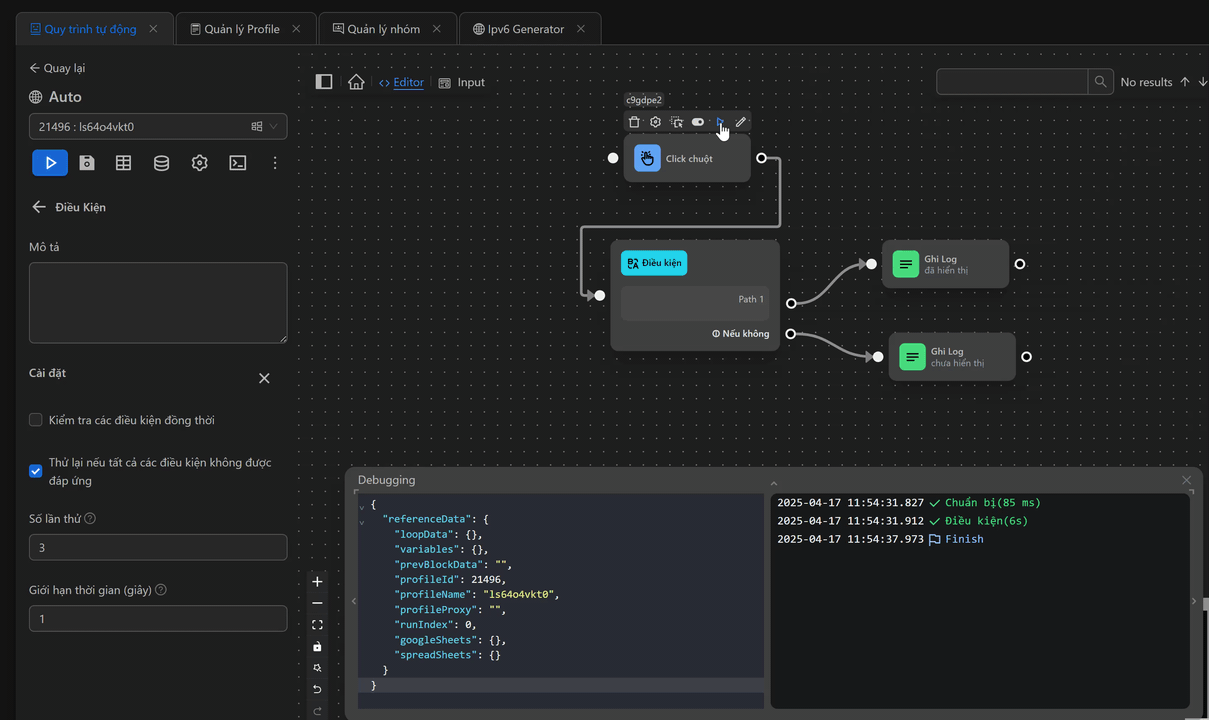Open the data table icon in the sidebar toolbar
Viewport: 1209px width, 720px height.
pos(124,163)
